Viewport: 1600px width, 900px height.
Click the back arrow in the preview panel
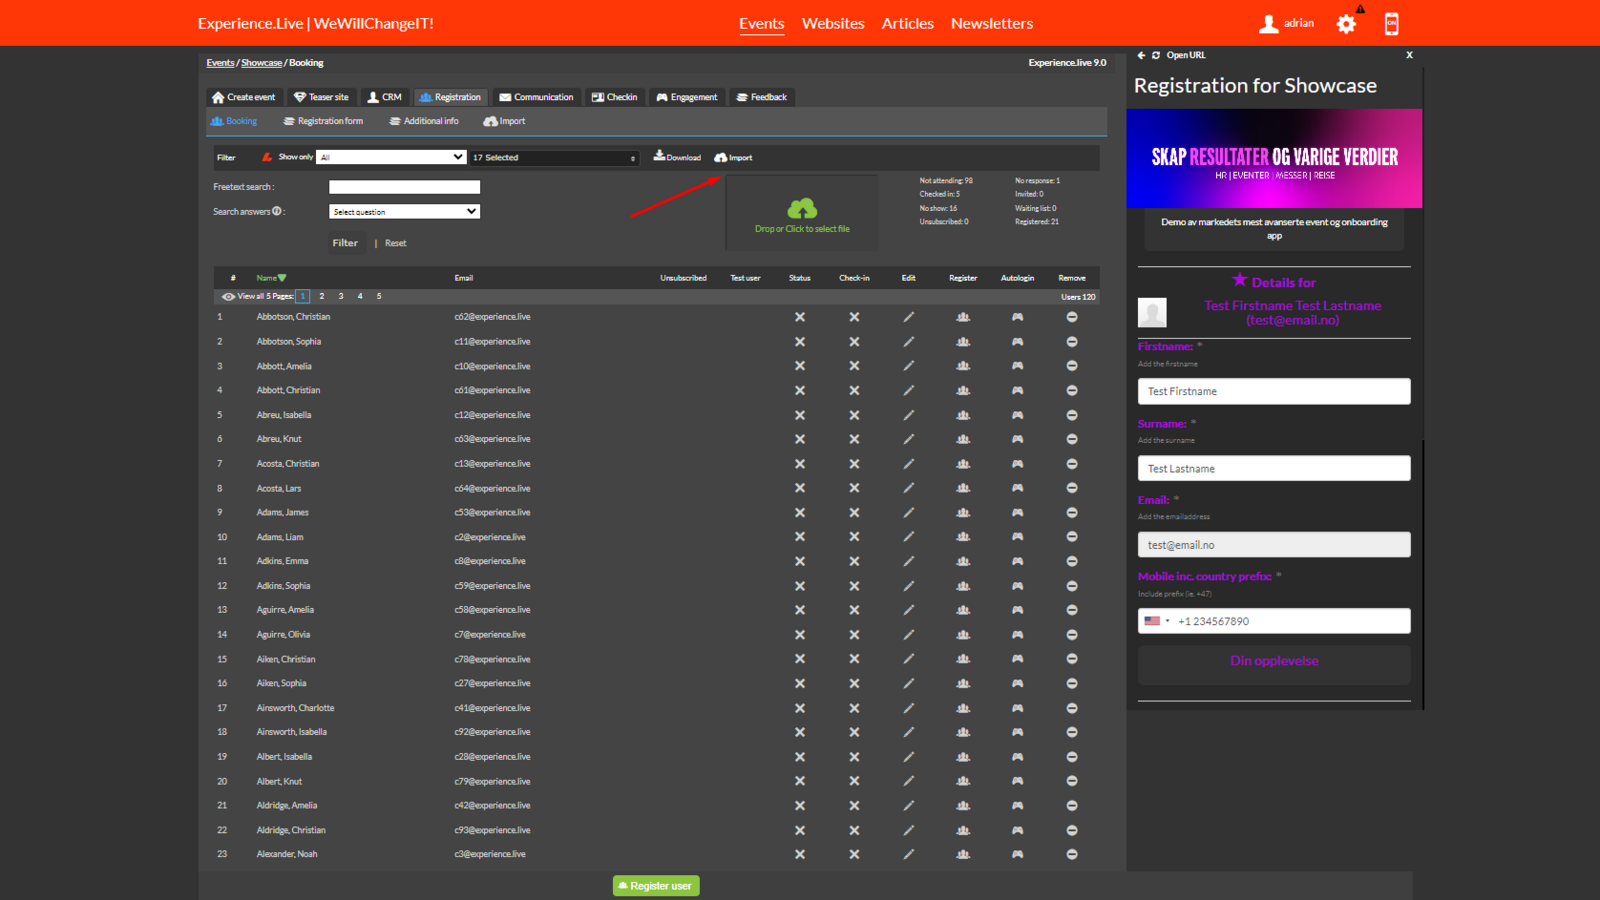(x=1141, y=55)
